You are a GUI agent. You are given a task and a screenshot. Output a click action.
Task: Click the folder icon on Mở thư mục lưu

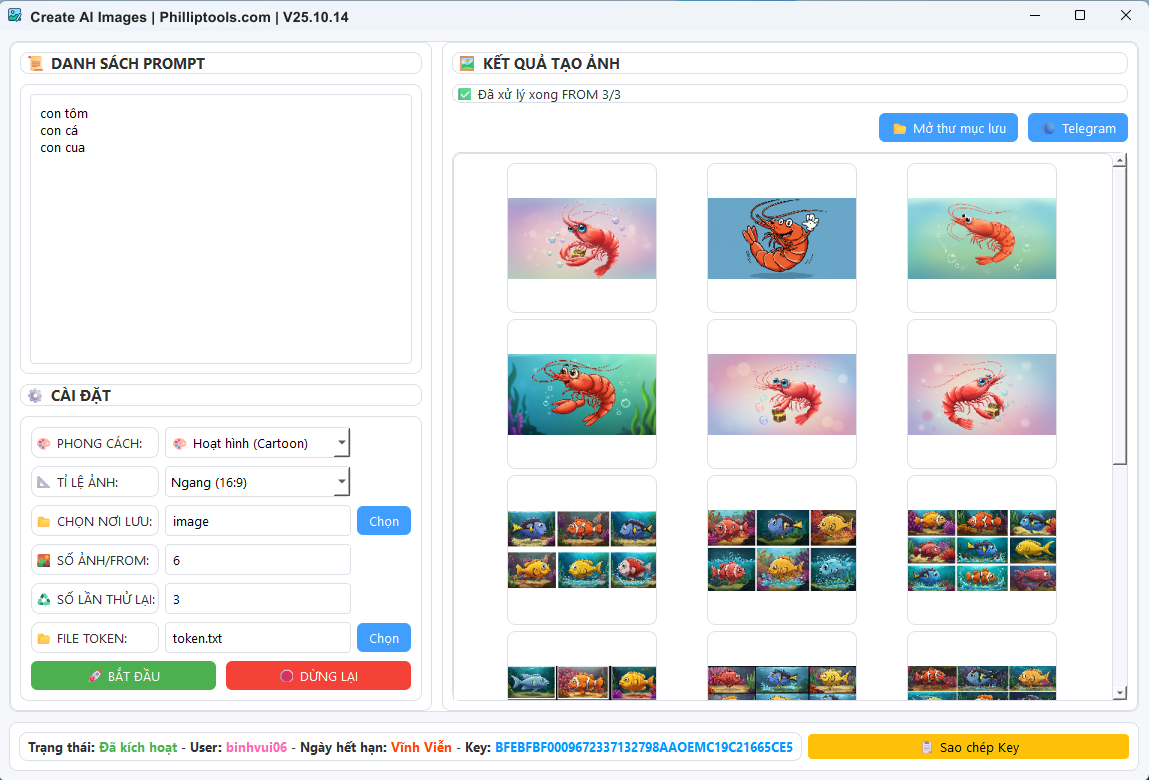click(897, 127)
